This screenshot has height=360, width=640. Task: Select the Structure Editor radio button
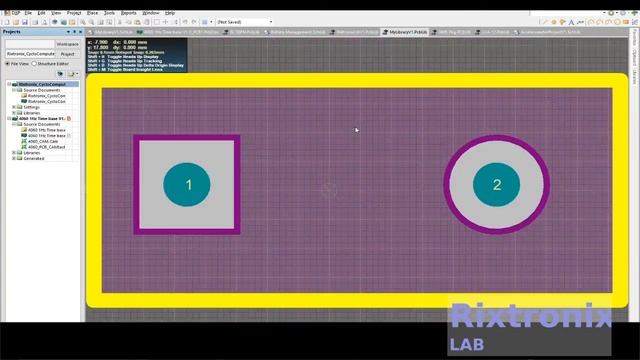tap(34, 64)
